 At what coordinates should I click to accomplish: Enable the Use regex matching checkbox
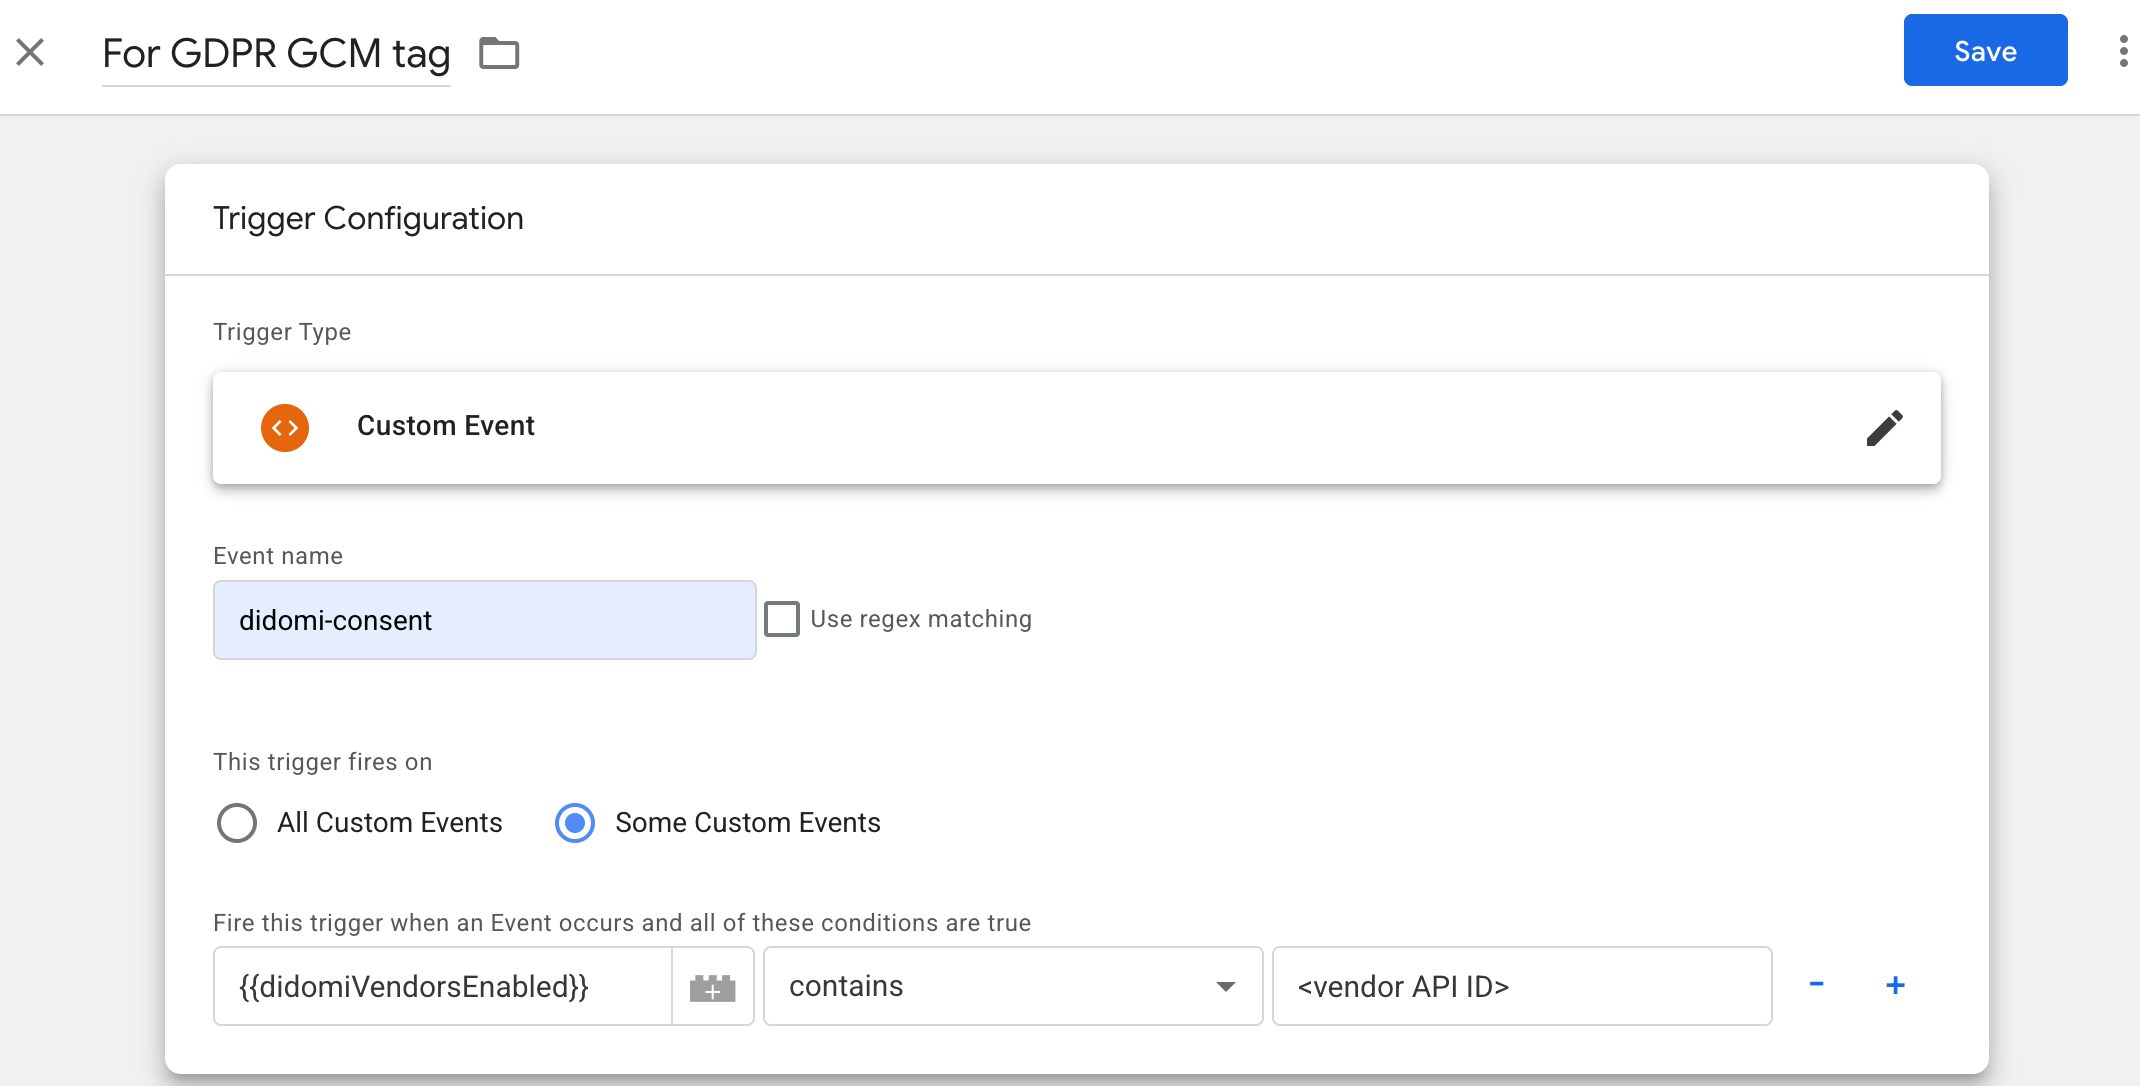(x=782, y=619)
